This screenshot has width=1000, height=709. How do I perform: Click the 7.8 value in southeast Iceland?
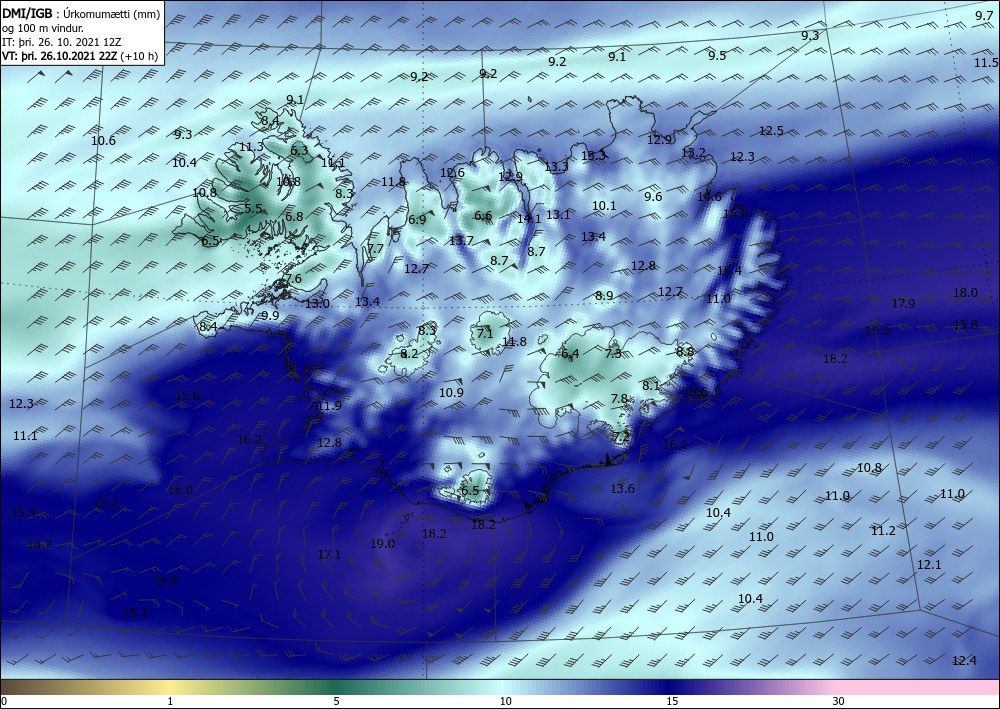pos(619,399)
